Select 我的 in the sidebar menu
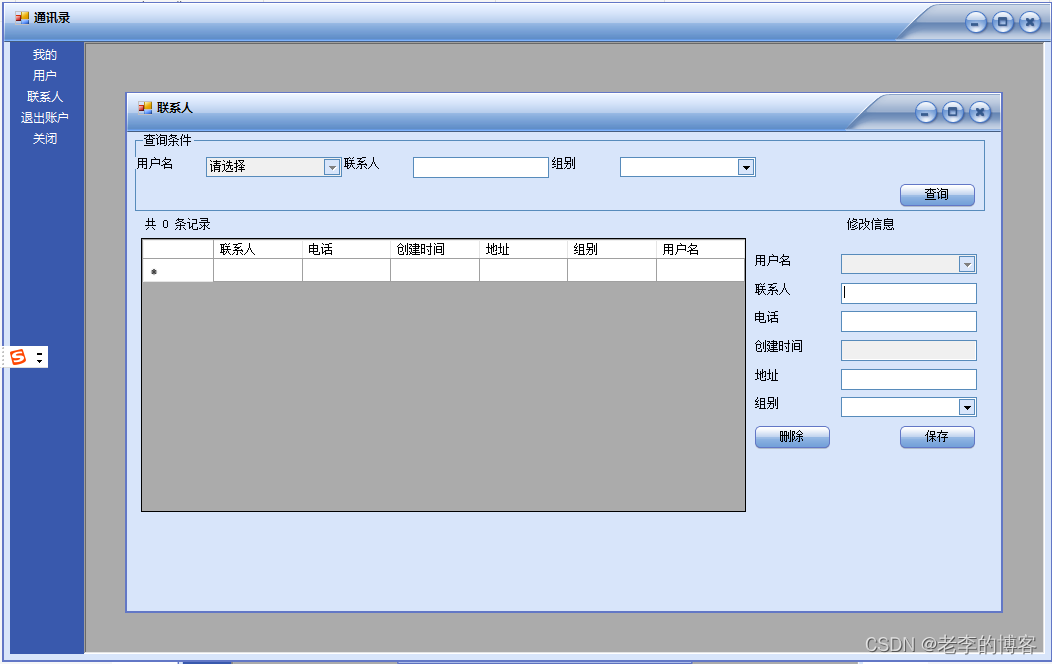This screenshot has width=1052, height=664. tap(44, 54)
